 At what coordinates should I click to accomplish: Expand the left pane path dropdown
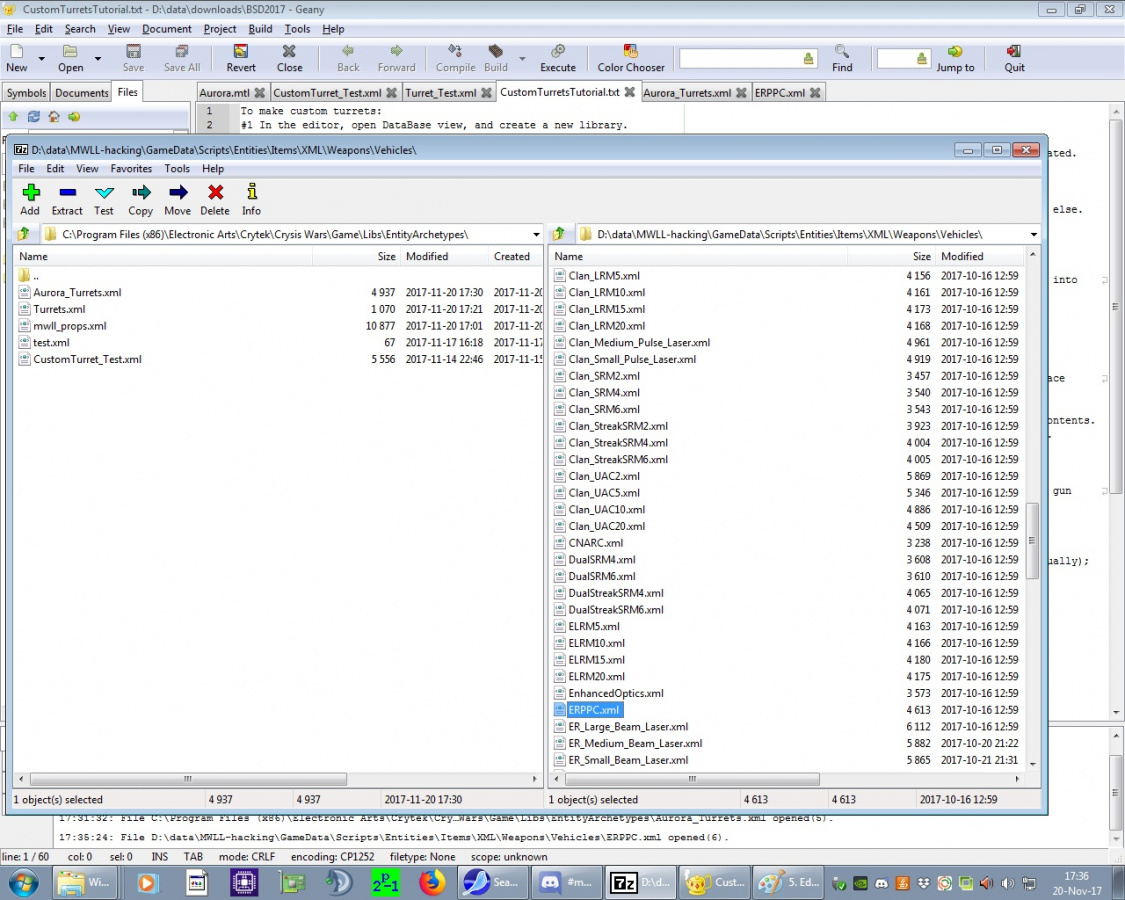[536, 234]
